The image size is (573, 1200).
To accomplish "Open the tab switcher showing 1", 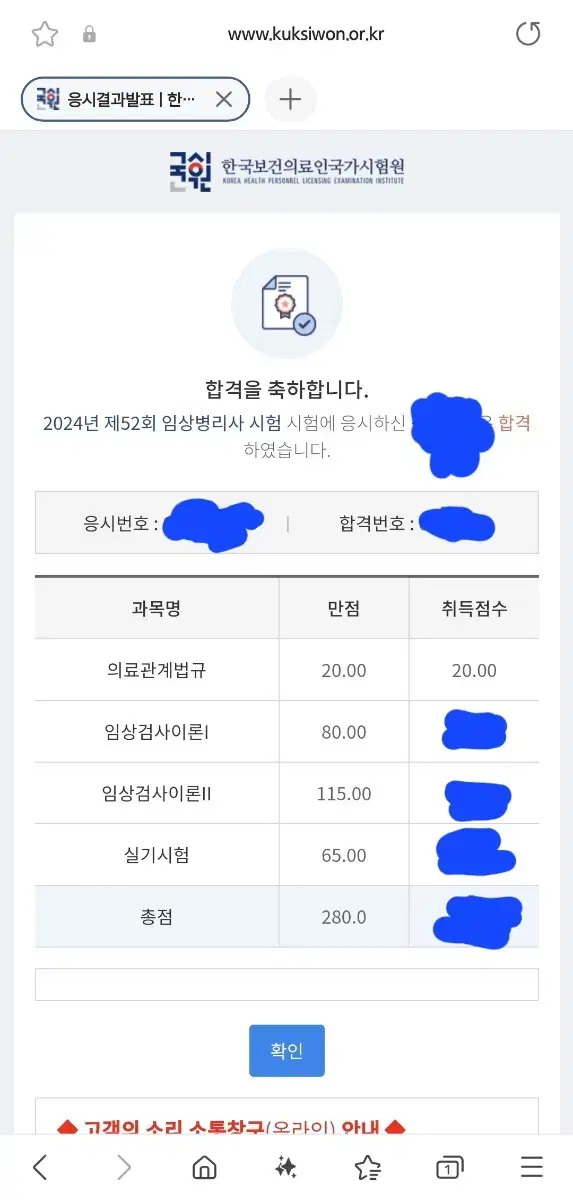I will 450,1167.
